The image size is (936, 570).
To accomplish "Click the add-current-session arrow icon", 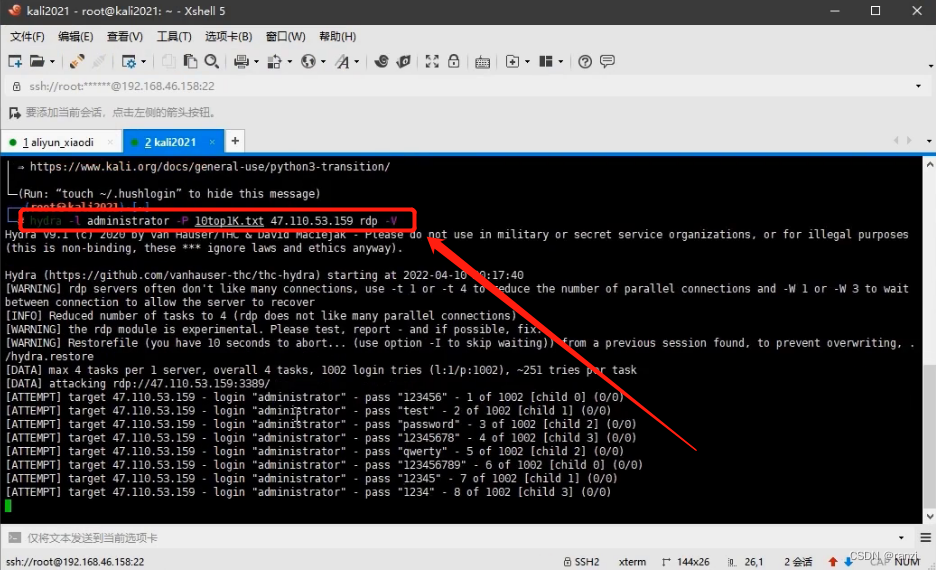I will 14,112.
